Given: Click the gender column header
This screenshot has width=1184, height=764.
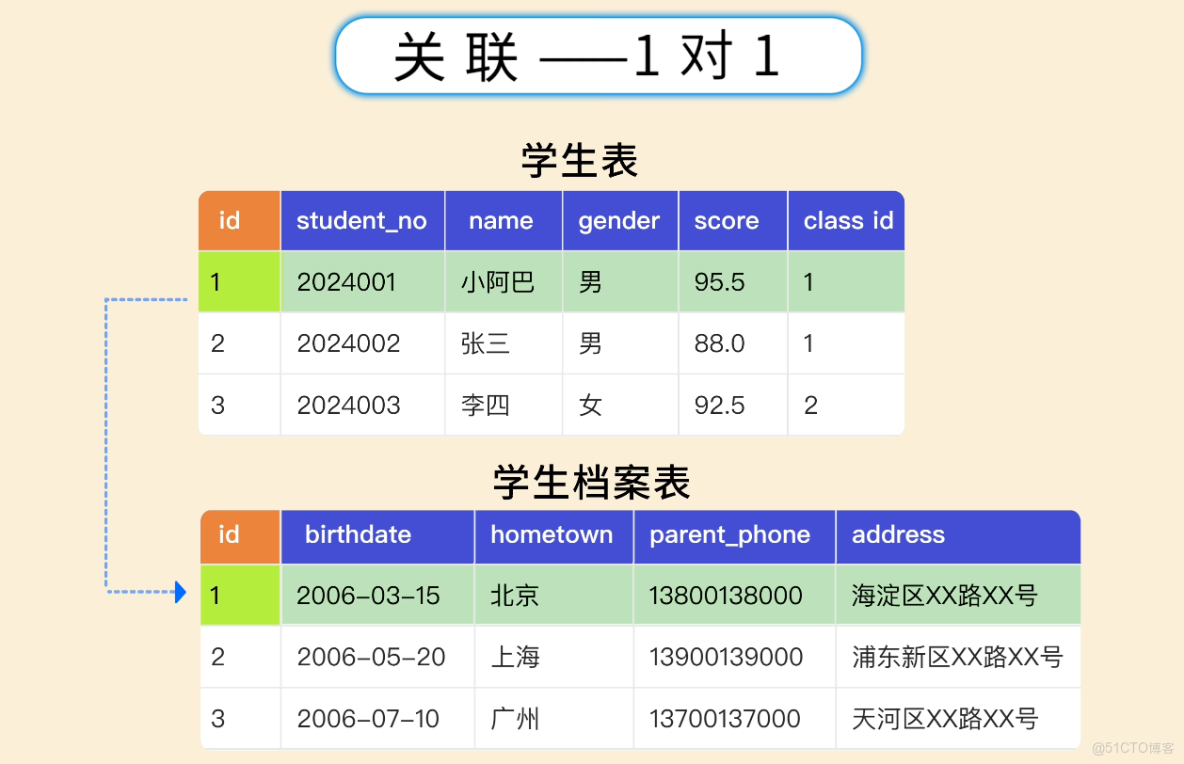Looking at the screenshot, I should tap(619, 220).
